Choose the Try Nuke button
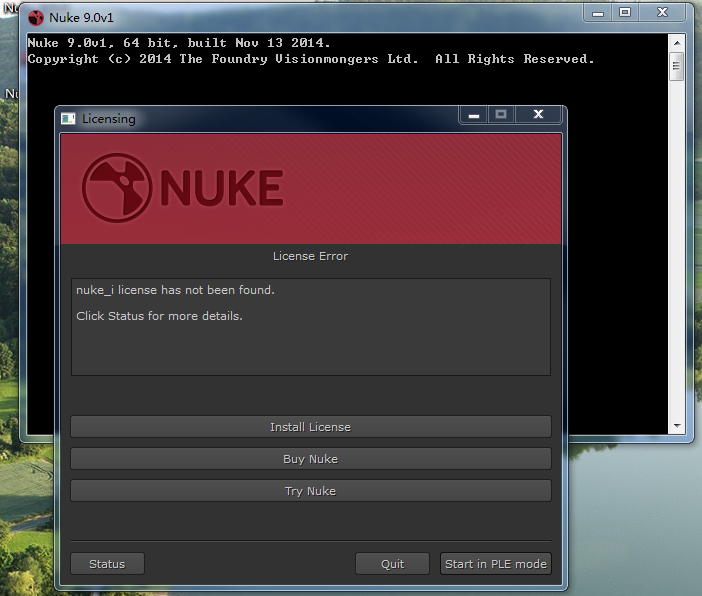Image resolution: width=702 pixels, height=596 pixels. coord(311,491)
